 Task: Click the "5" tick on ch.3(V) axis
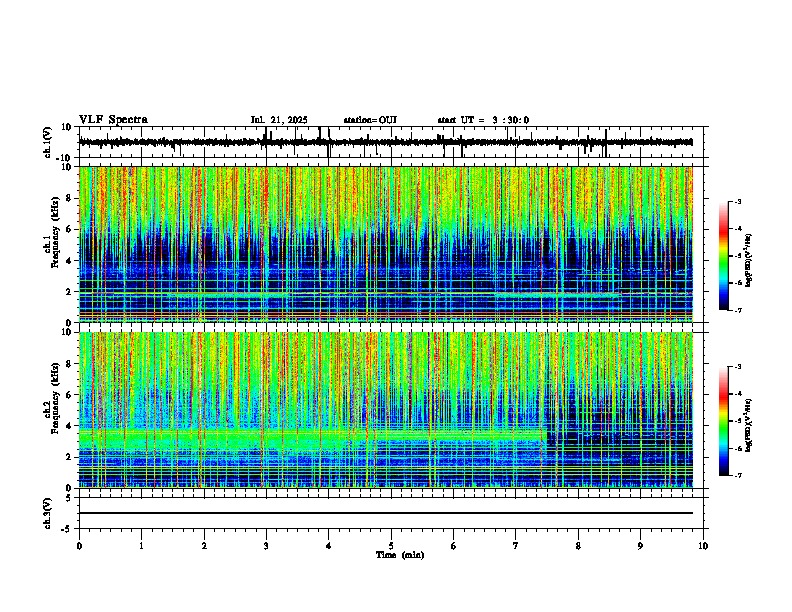(70, 497)
